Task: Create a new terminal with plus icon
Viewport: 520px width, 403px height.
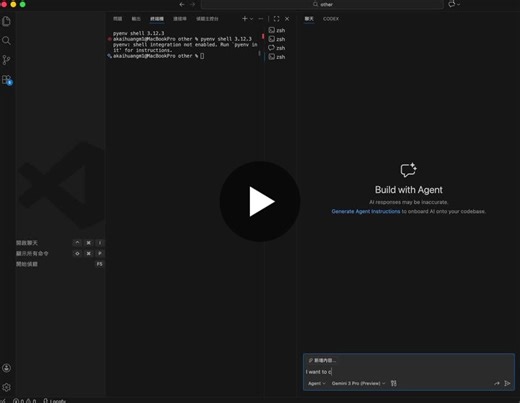Action: click(245, 19)
